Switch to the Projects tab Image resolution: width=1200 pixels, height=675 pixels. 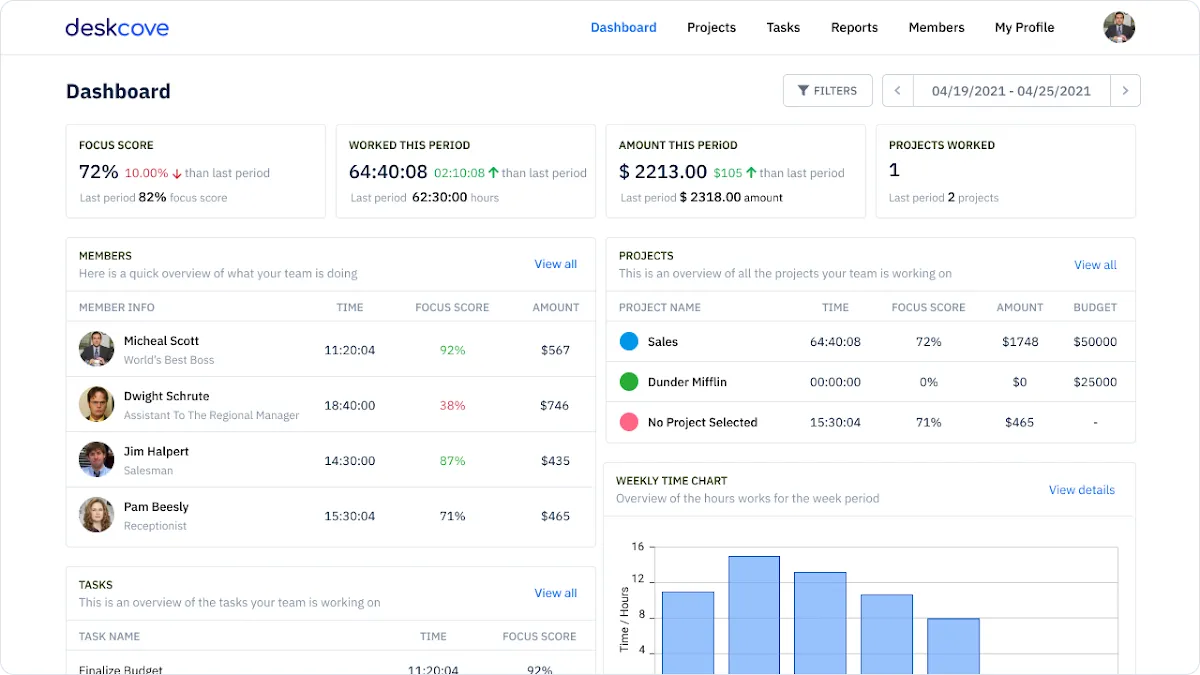coord(711,28)
